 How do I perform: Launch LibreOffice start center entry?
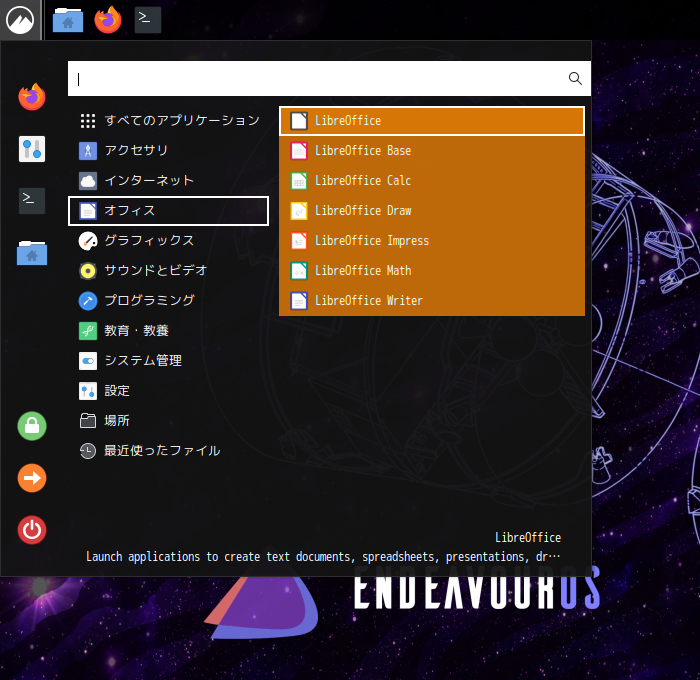point(432,121)
